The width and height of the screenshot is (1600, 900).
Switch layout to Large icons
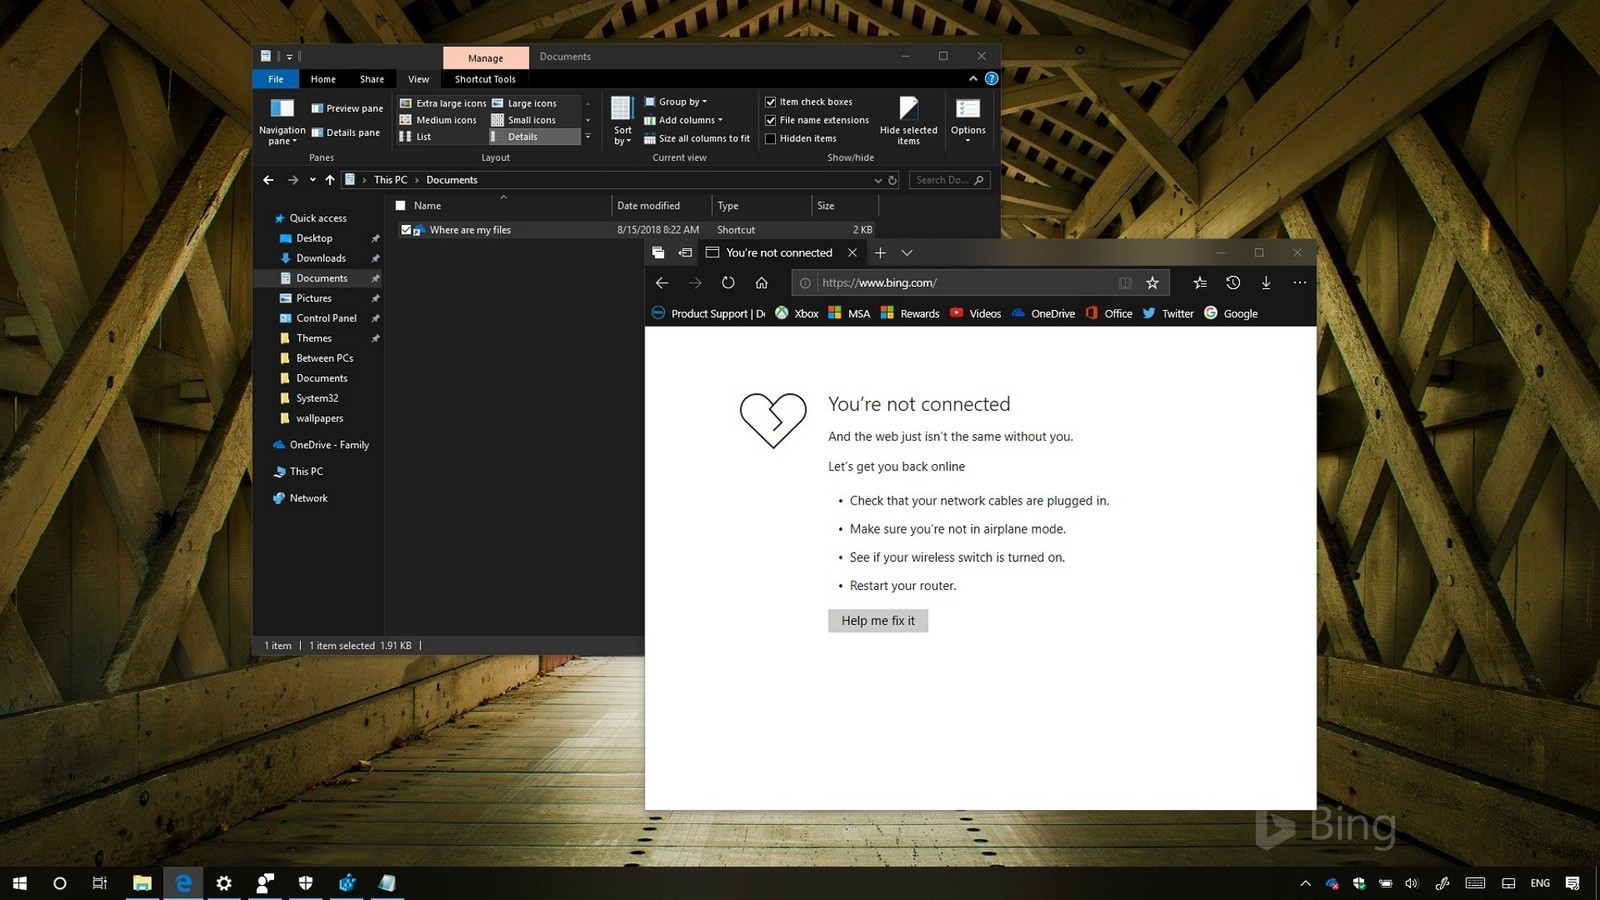[x=524, y=103]
